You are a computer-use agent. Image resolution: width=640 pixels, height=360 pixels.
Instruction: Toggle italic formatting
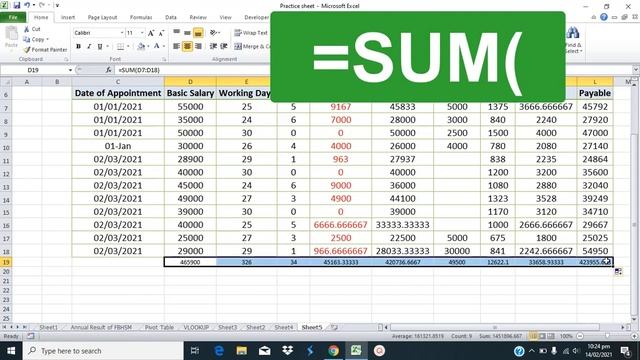pos(89,47)
